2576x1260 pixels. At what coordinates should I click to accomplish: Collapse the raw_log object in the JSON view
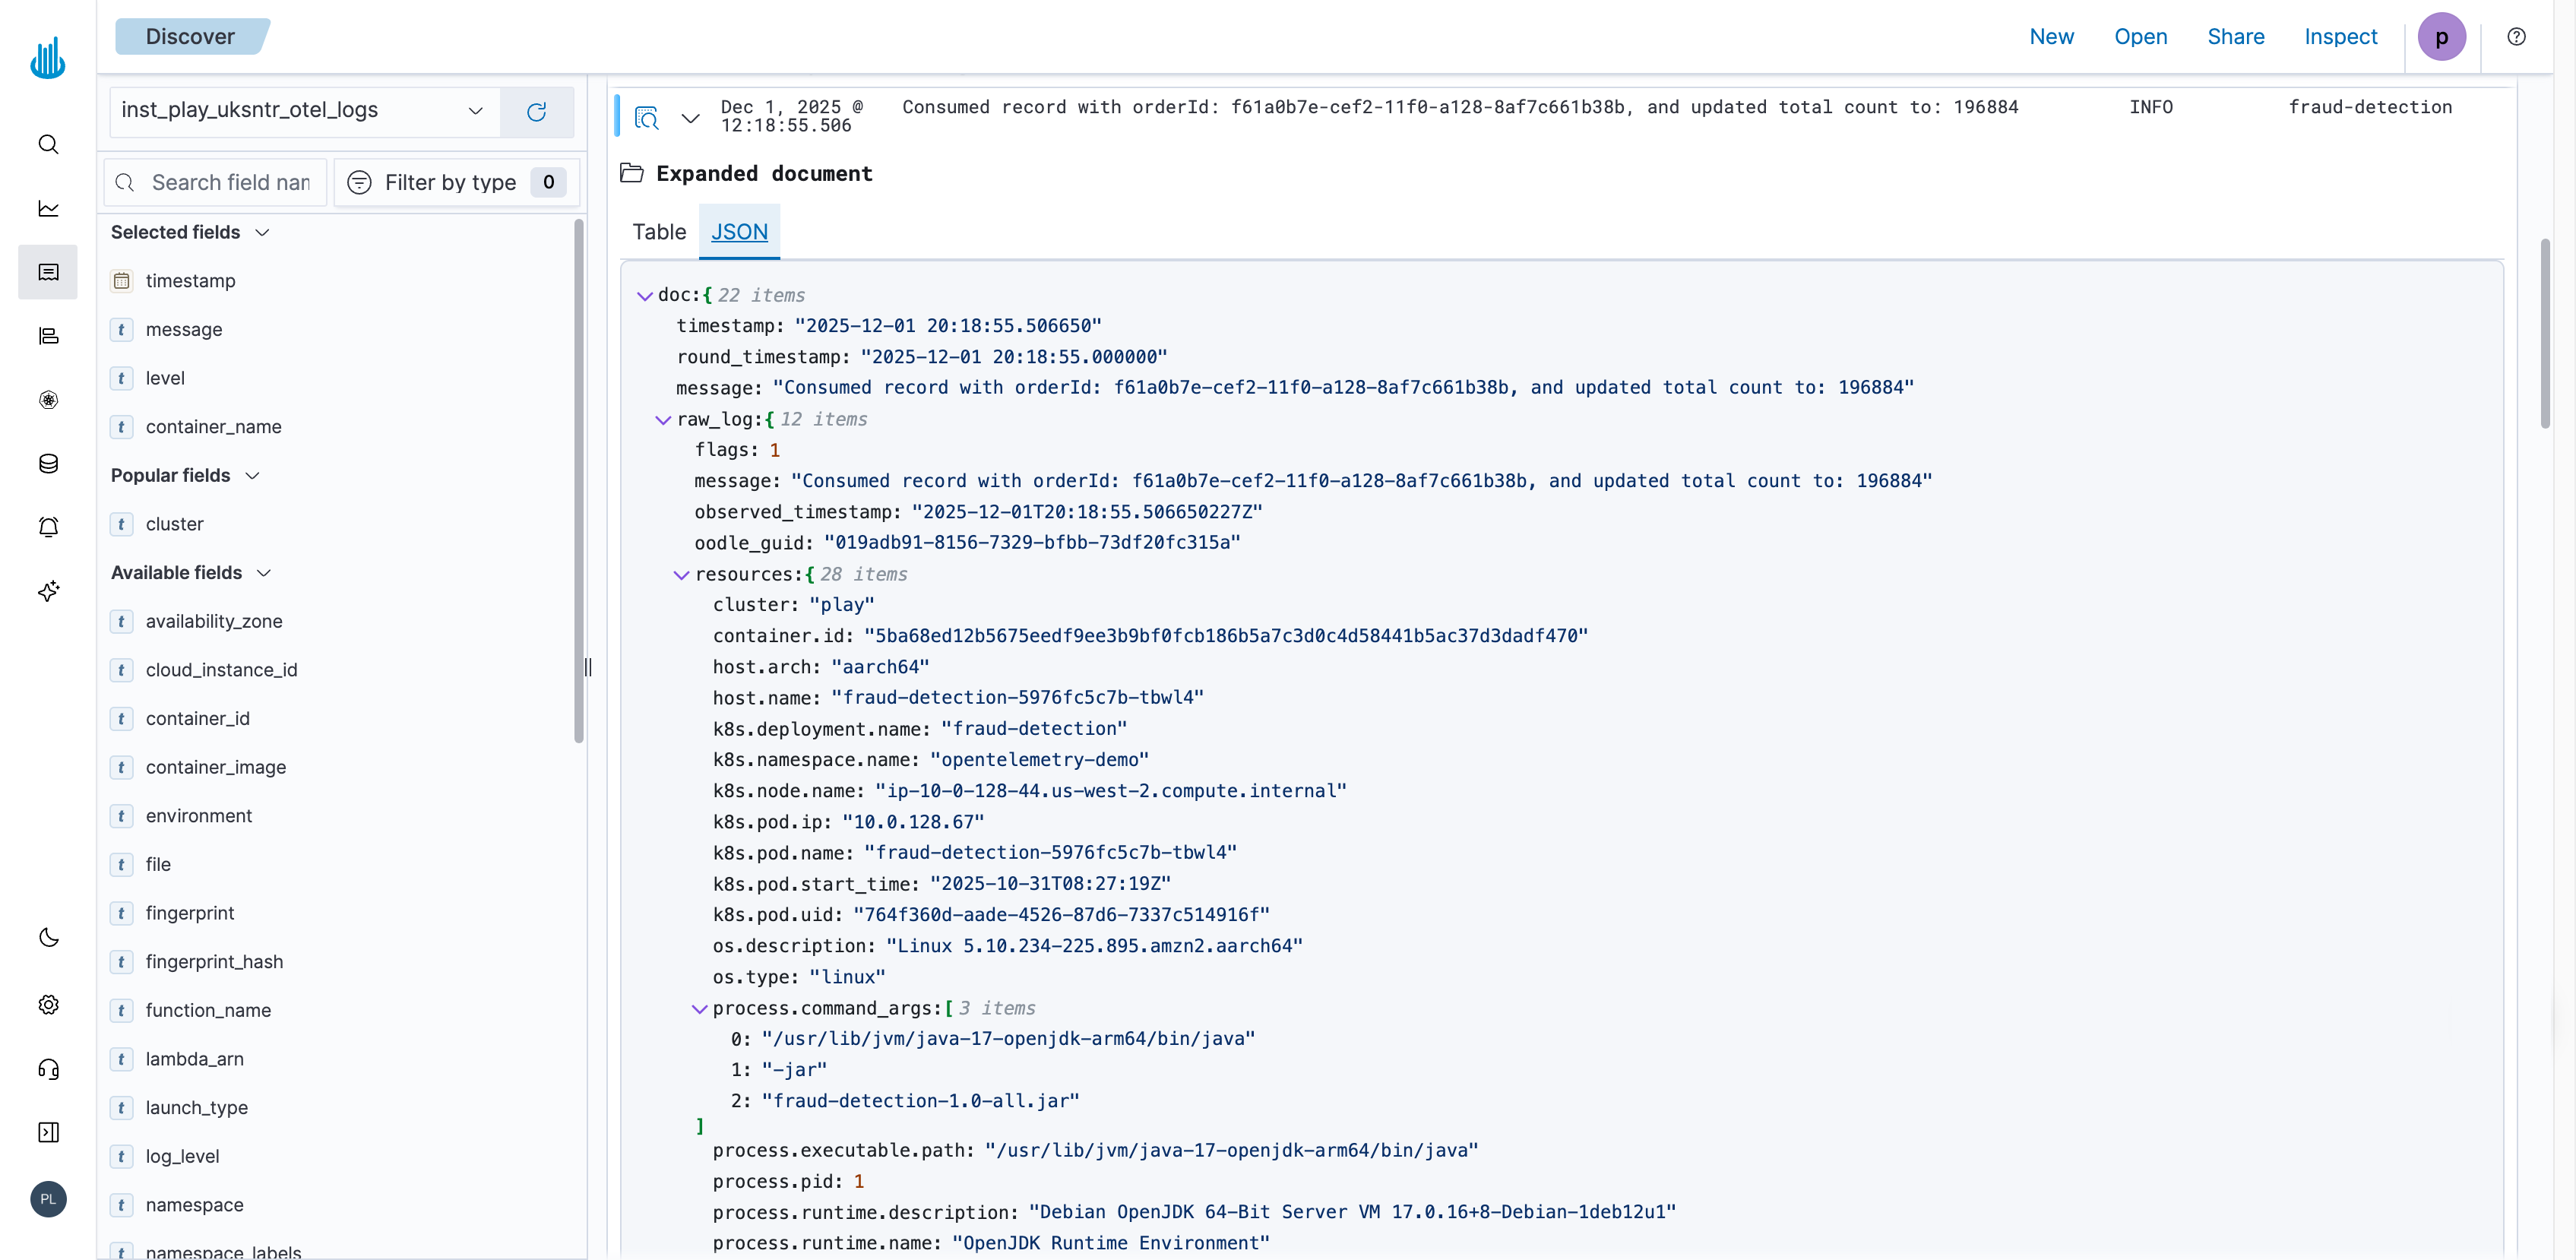(663, 419)
